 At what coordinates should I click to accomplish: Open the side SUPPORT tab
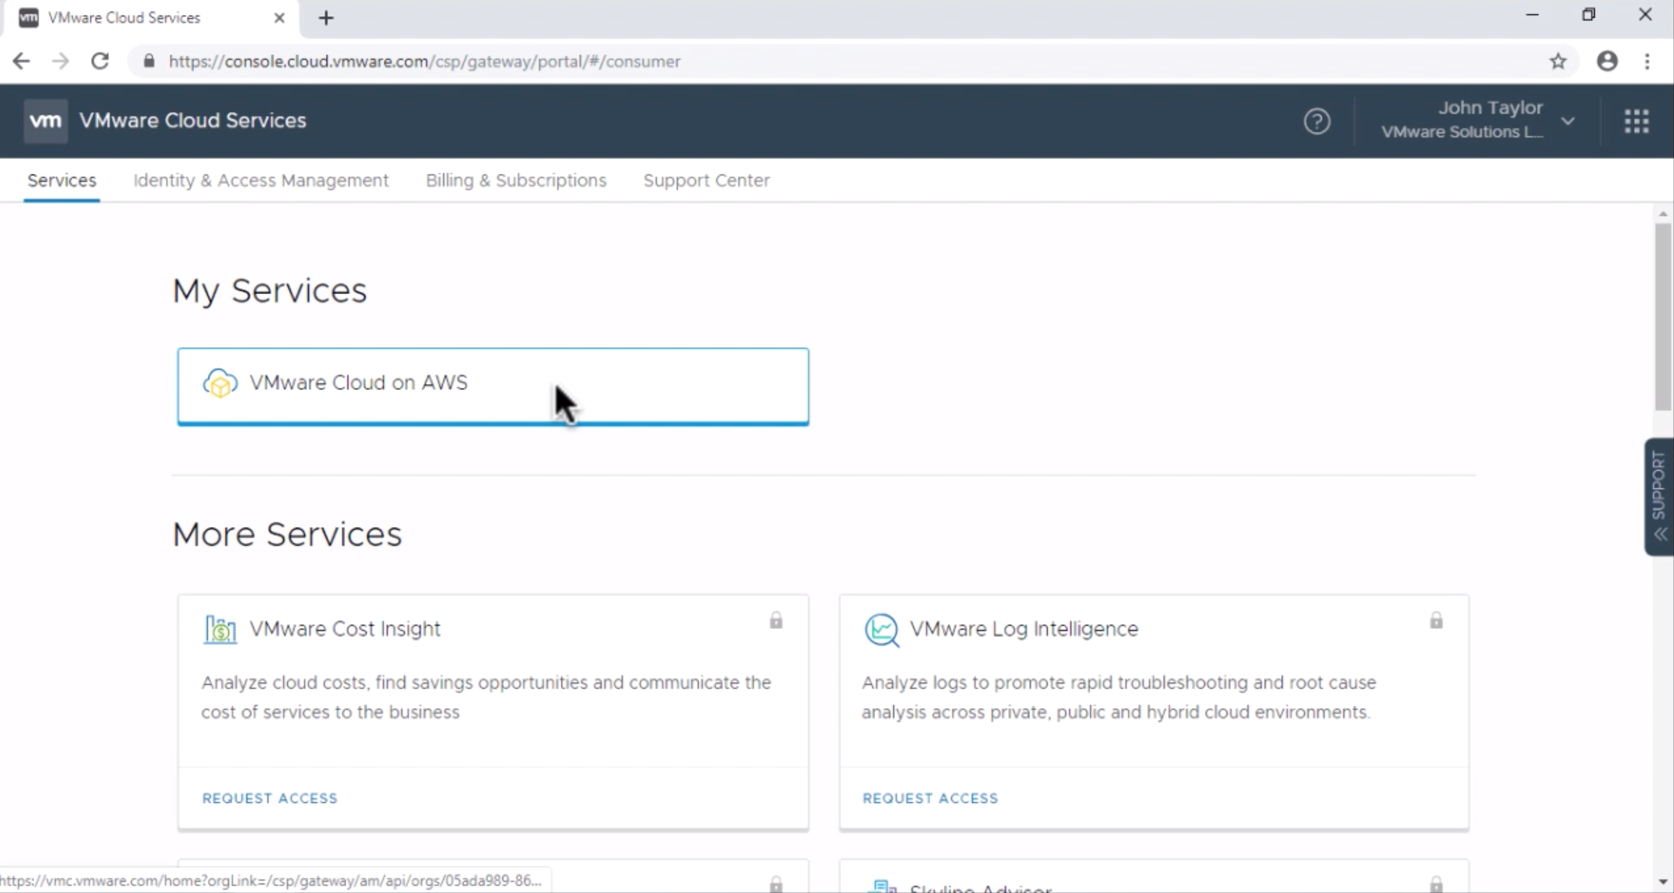(1659, 496)
